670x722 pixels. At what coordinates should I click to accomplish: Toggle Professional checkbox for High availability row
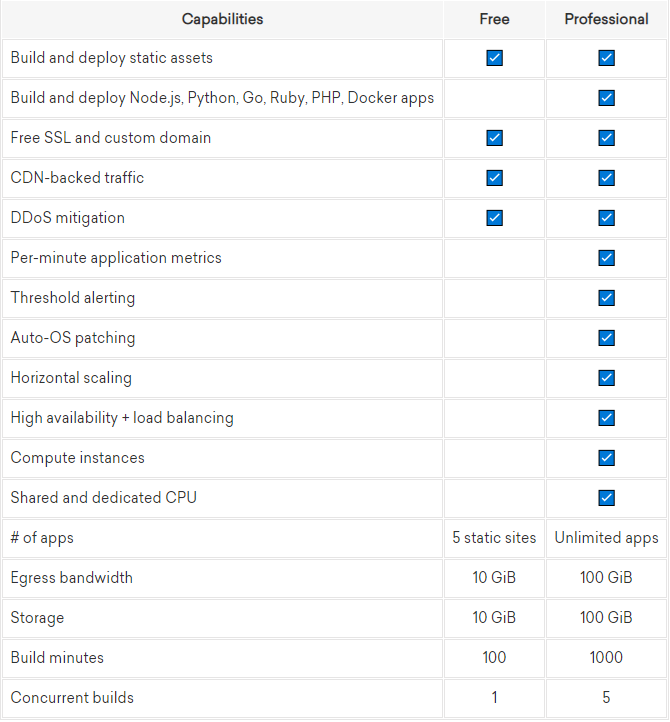606,418
